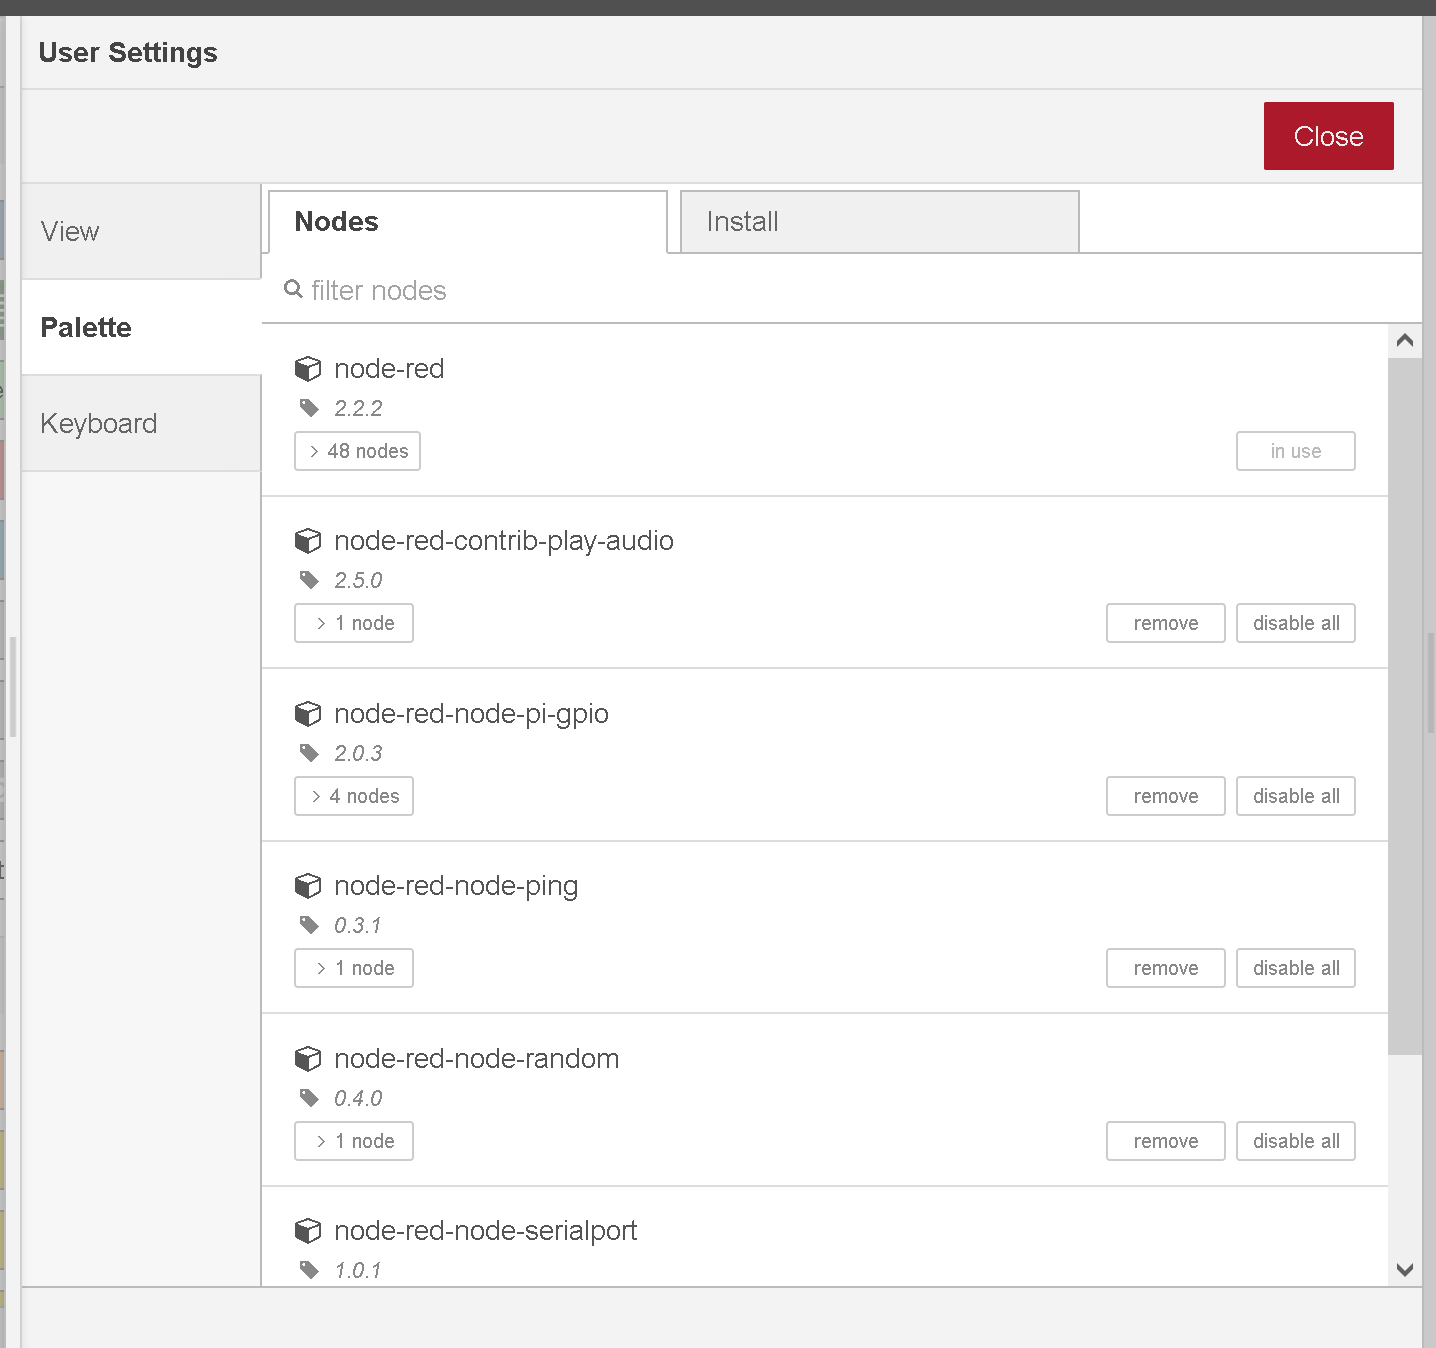Click the node-red-contrib-play-audio module name

(x=504, y=541)
